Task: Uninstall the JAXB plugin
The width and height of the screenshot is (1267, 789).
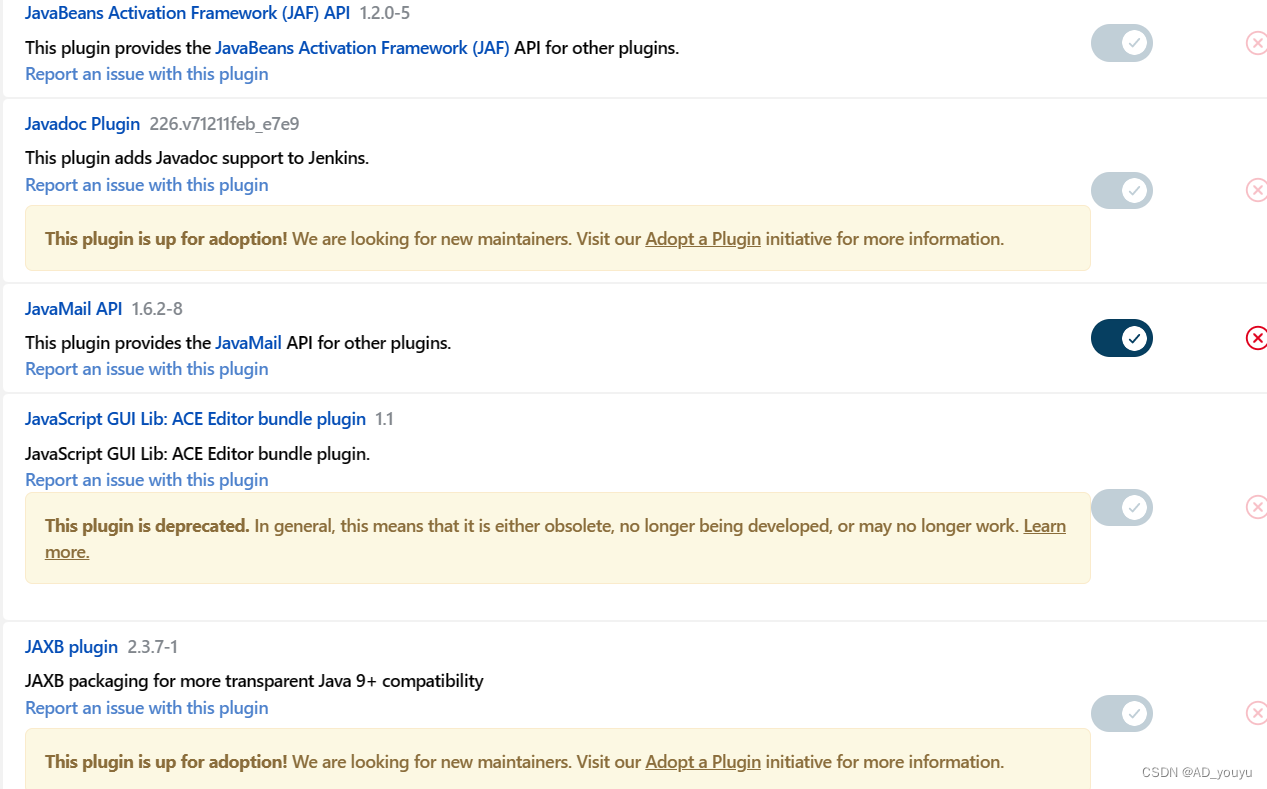Action: point(1257,713)
